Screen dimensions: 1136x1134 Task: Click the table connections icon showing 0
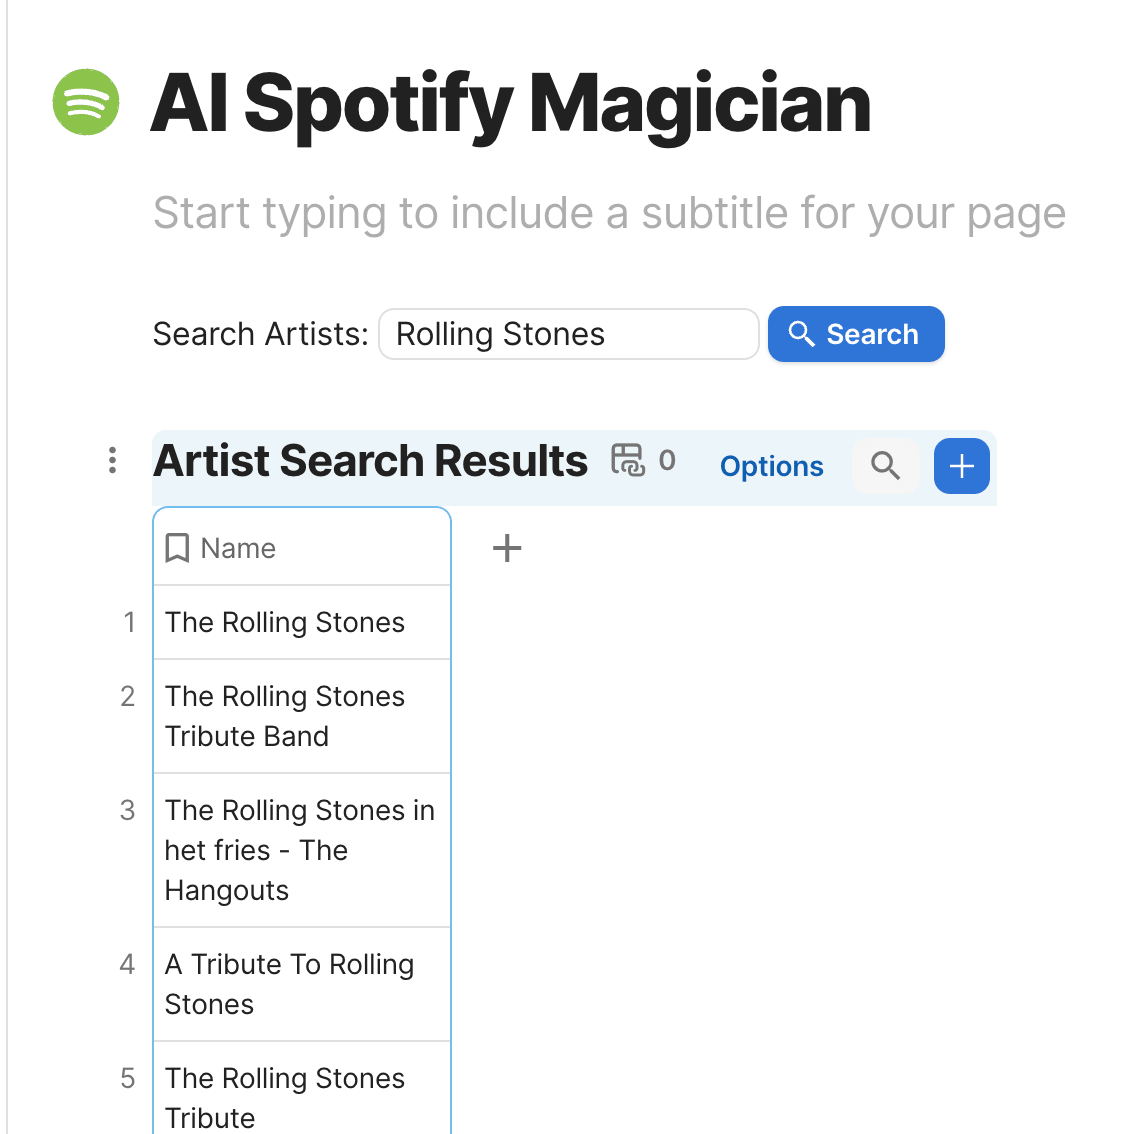[643, 461]
